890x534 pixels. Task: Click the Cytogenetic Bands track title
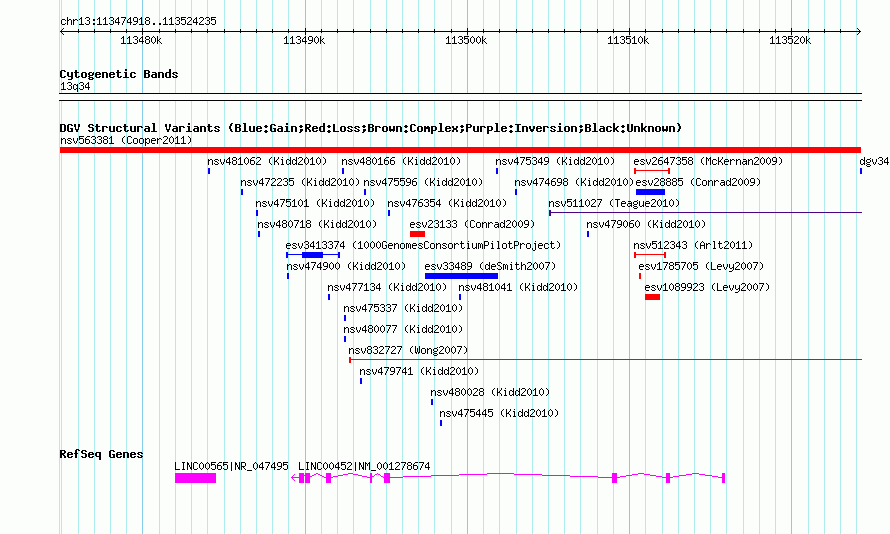pyautogui.click(x=119, y=74)
